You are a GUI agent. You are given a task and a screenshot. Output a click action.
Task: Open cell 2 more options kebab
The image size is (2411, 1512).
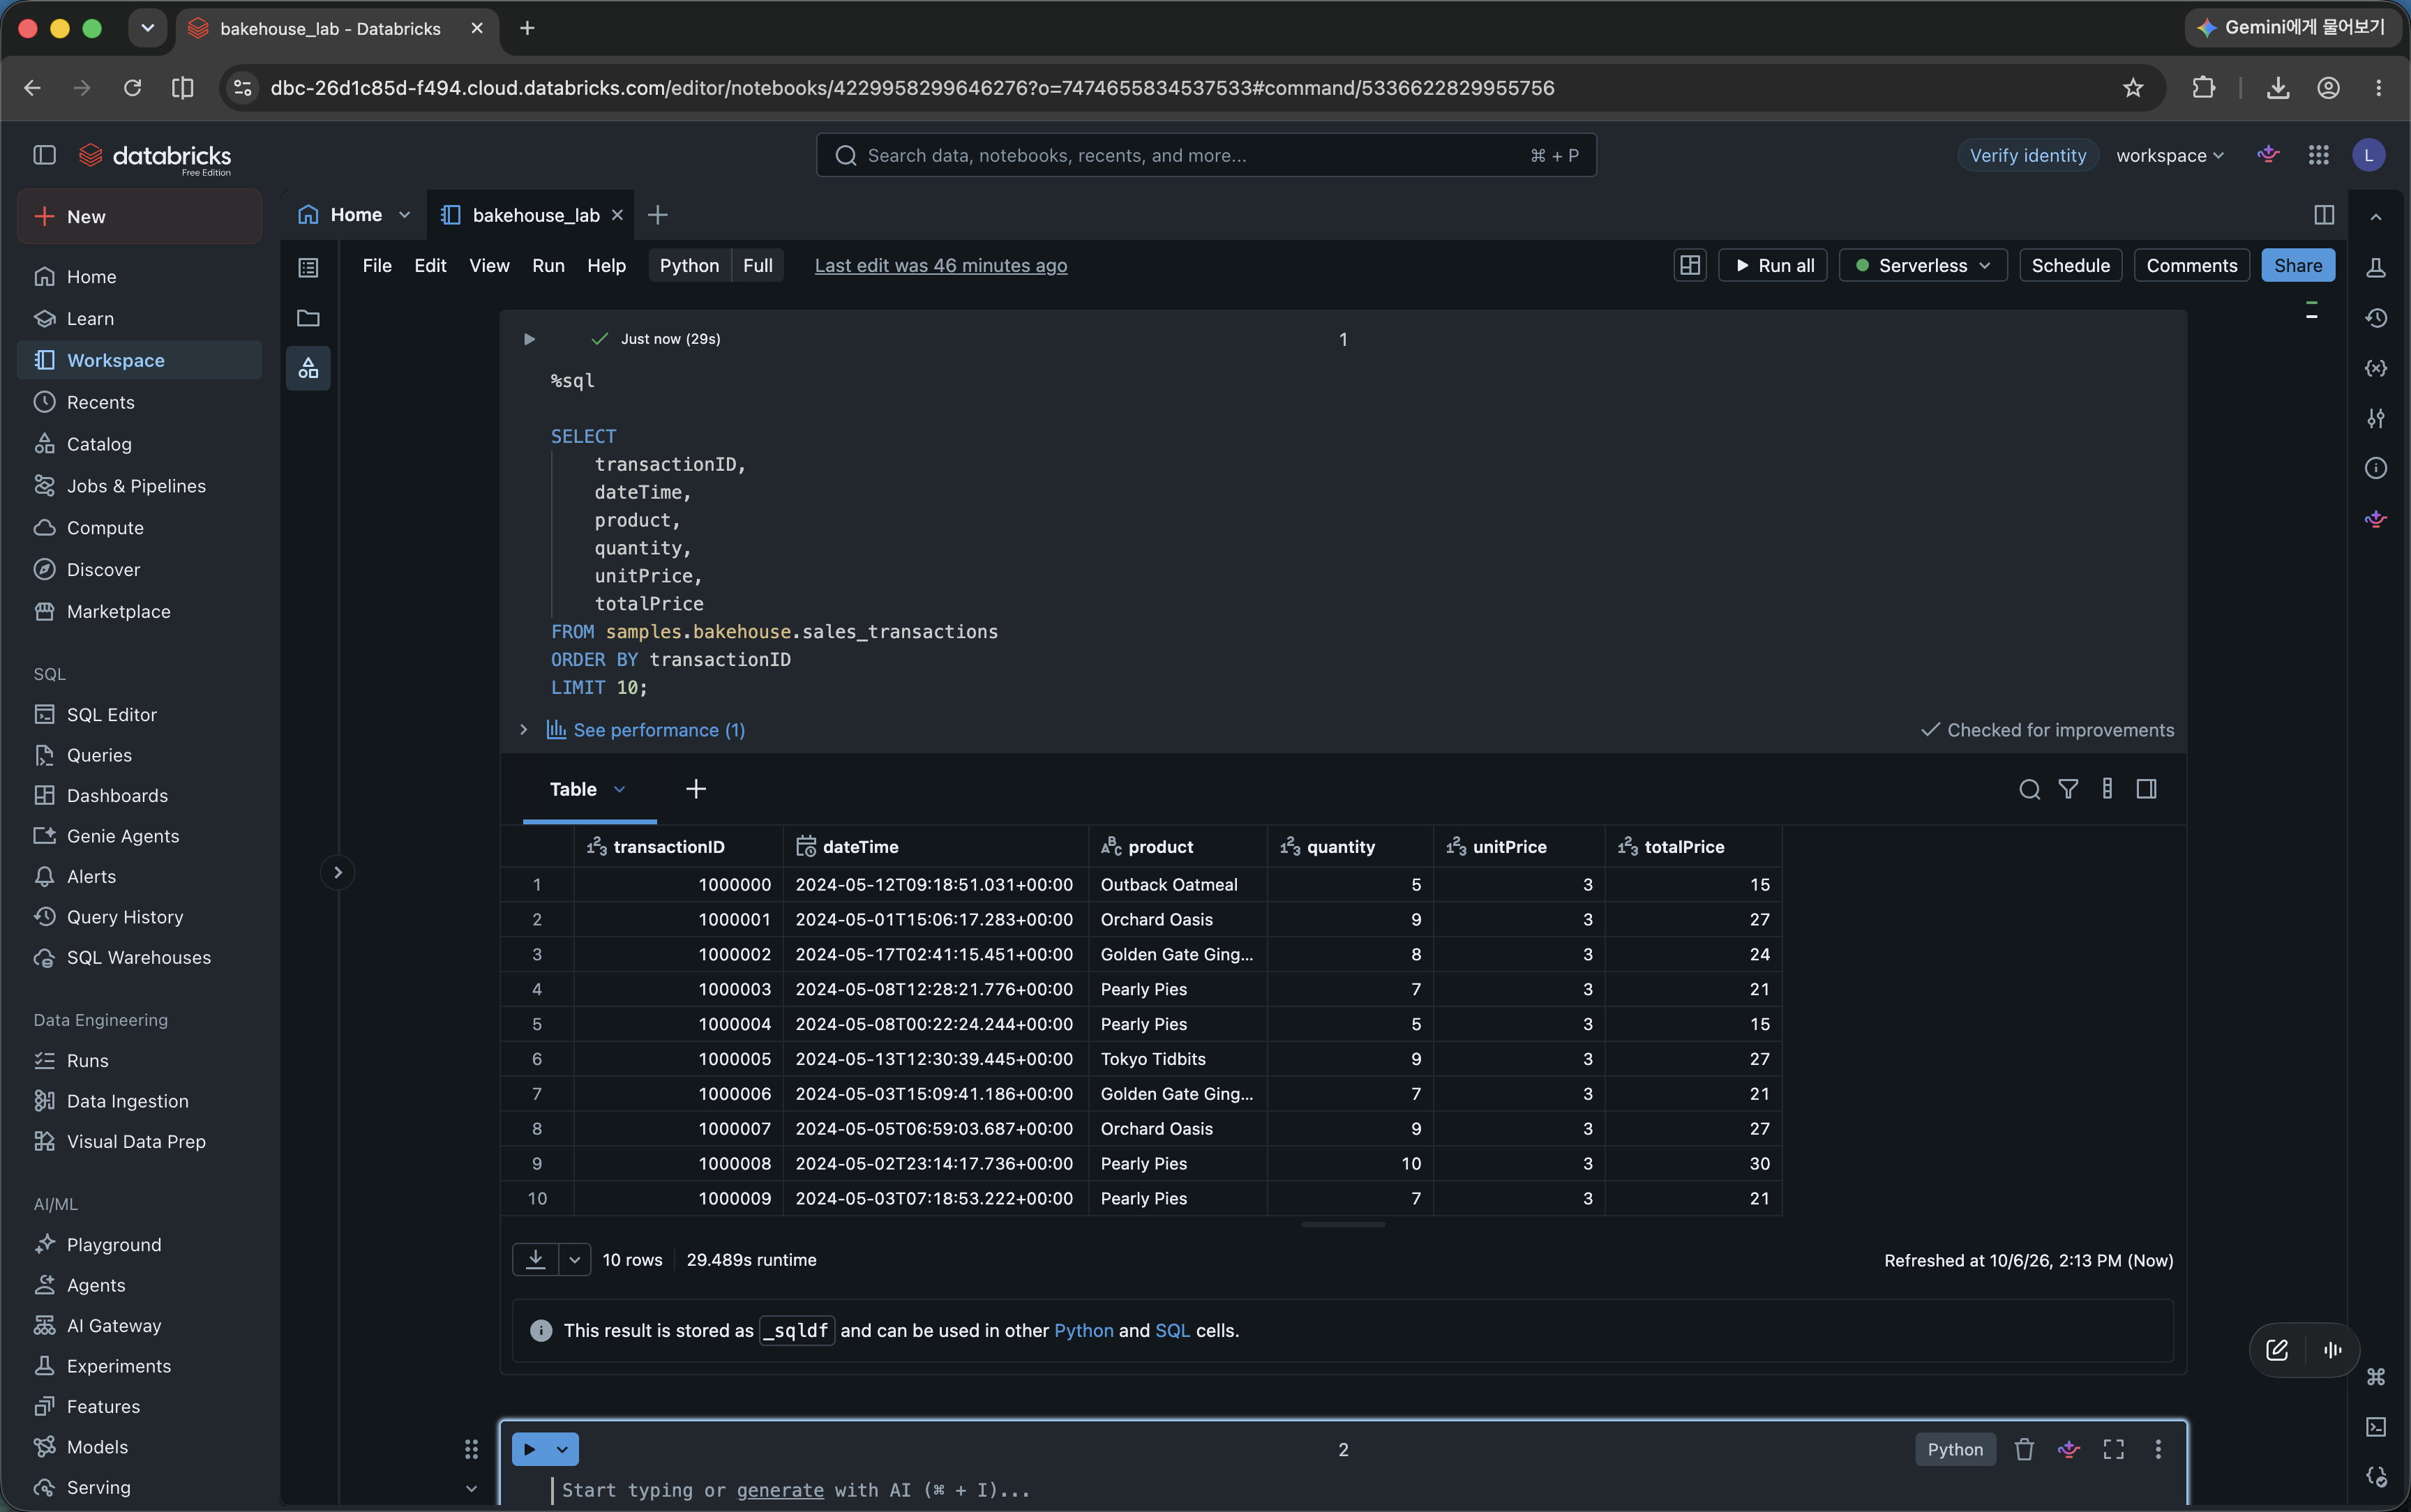pos(2158,1449)
